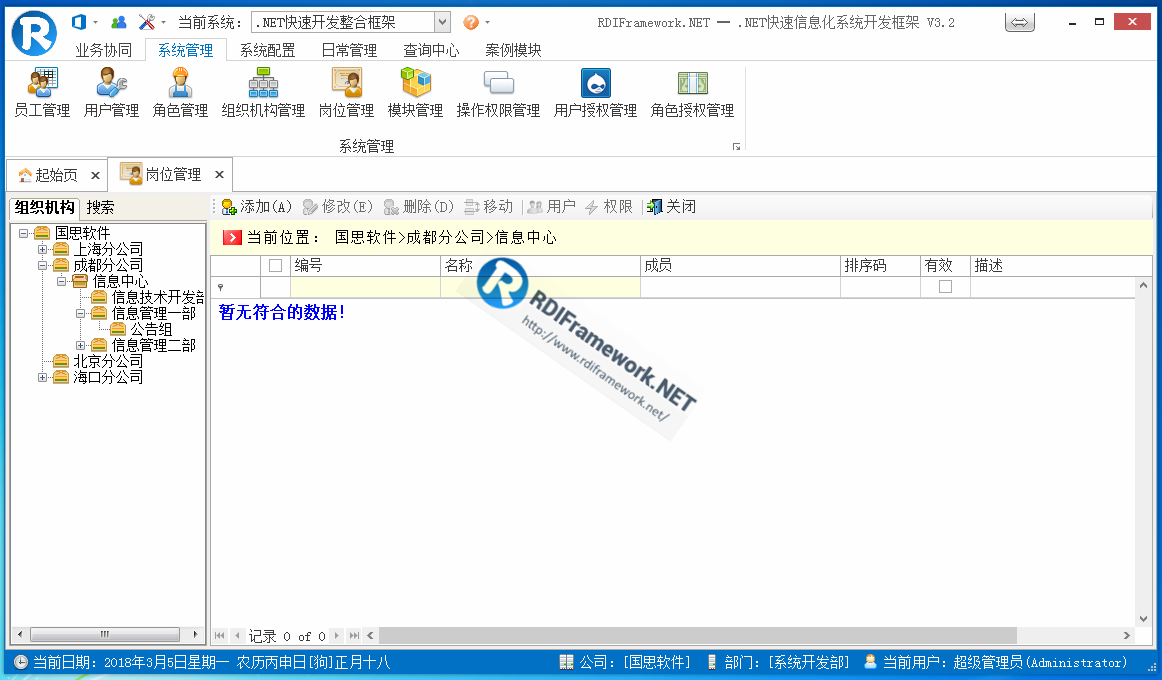Click the 当前用户 status bar entry
The width and height of the screenshot is (1162, 680).
coord(995,662)
